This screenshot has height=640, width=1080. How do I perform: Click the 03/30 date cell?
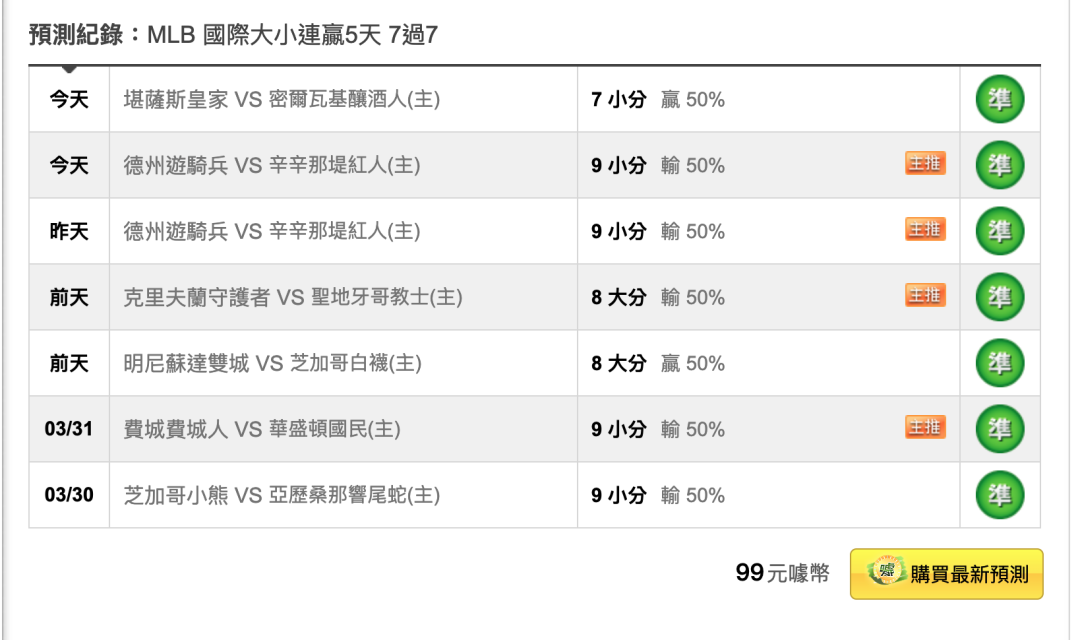[x=69, y=495]
